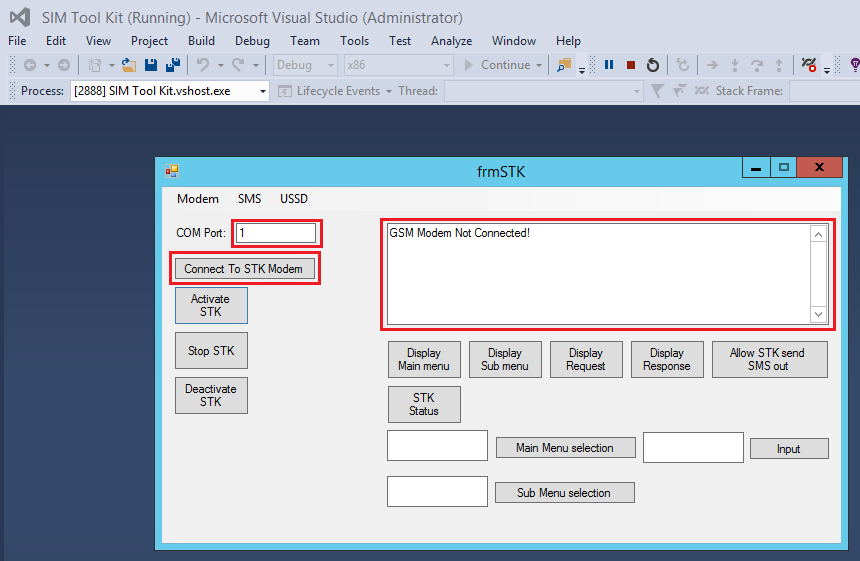Restart the debugging session
The height and width of the screenshot is (561, 860).
[653, 65]
